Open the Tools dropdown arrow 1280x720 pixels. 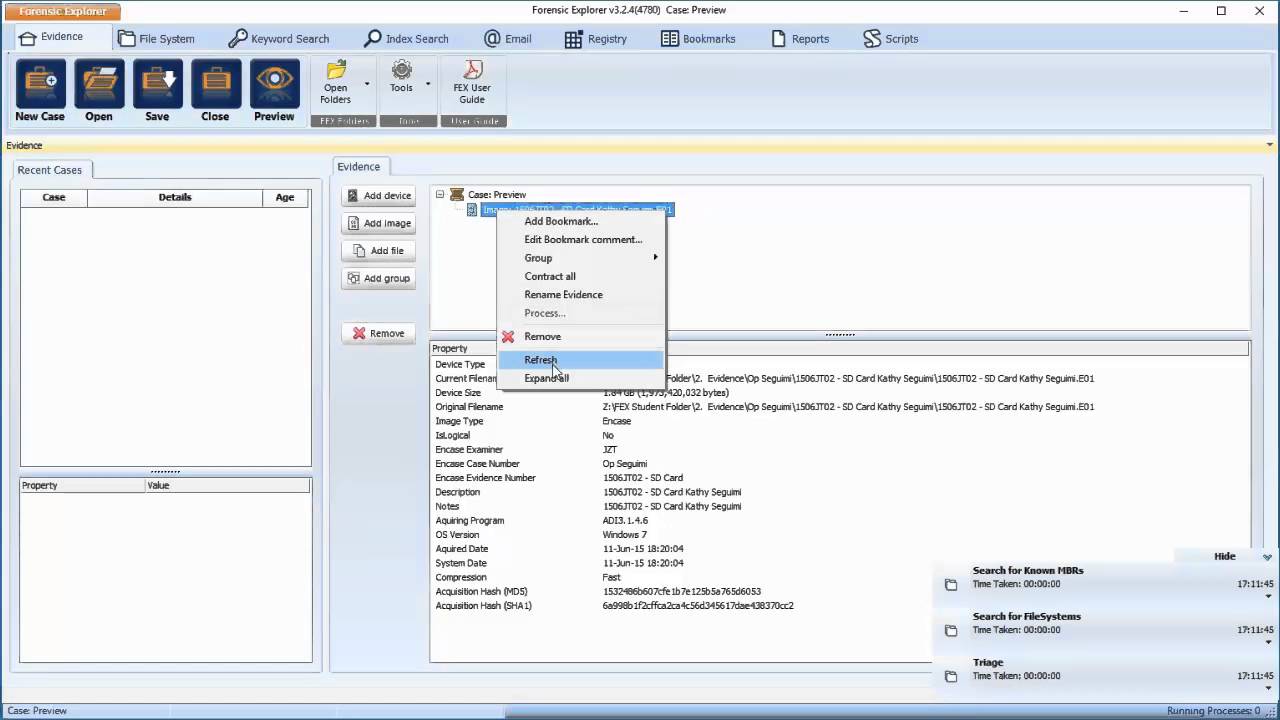428,84
